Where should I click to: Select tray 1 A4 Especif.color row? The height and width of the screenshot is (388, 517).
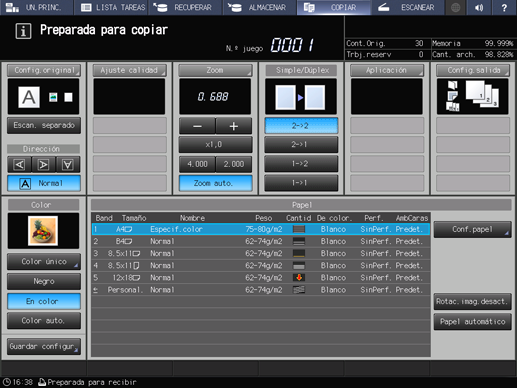point(261,229)
